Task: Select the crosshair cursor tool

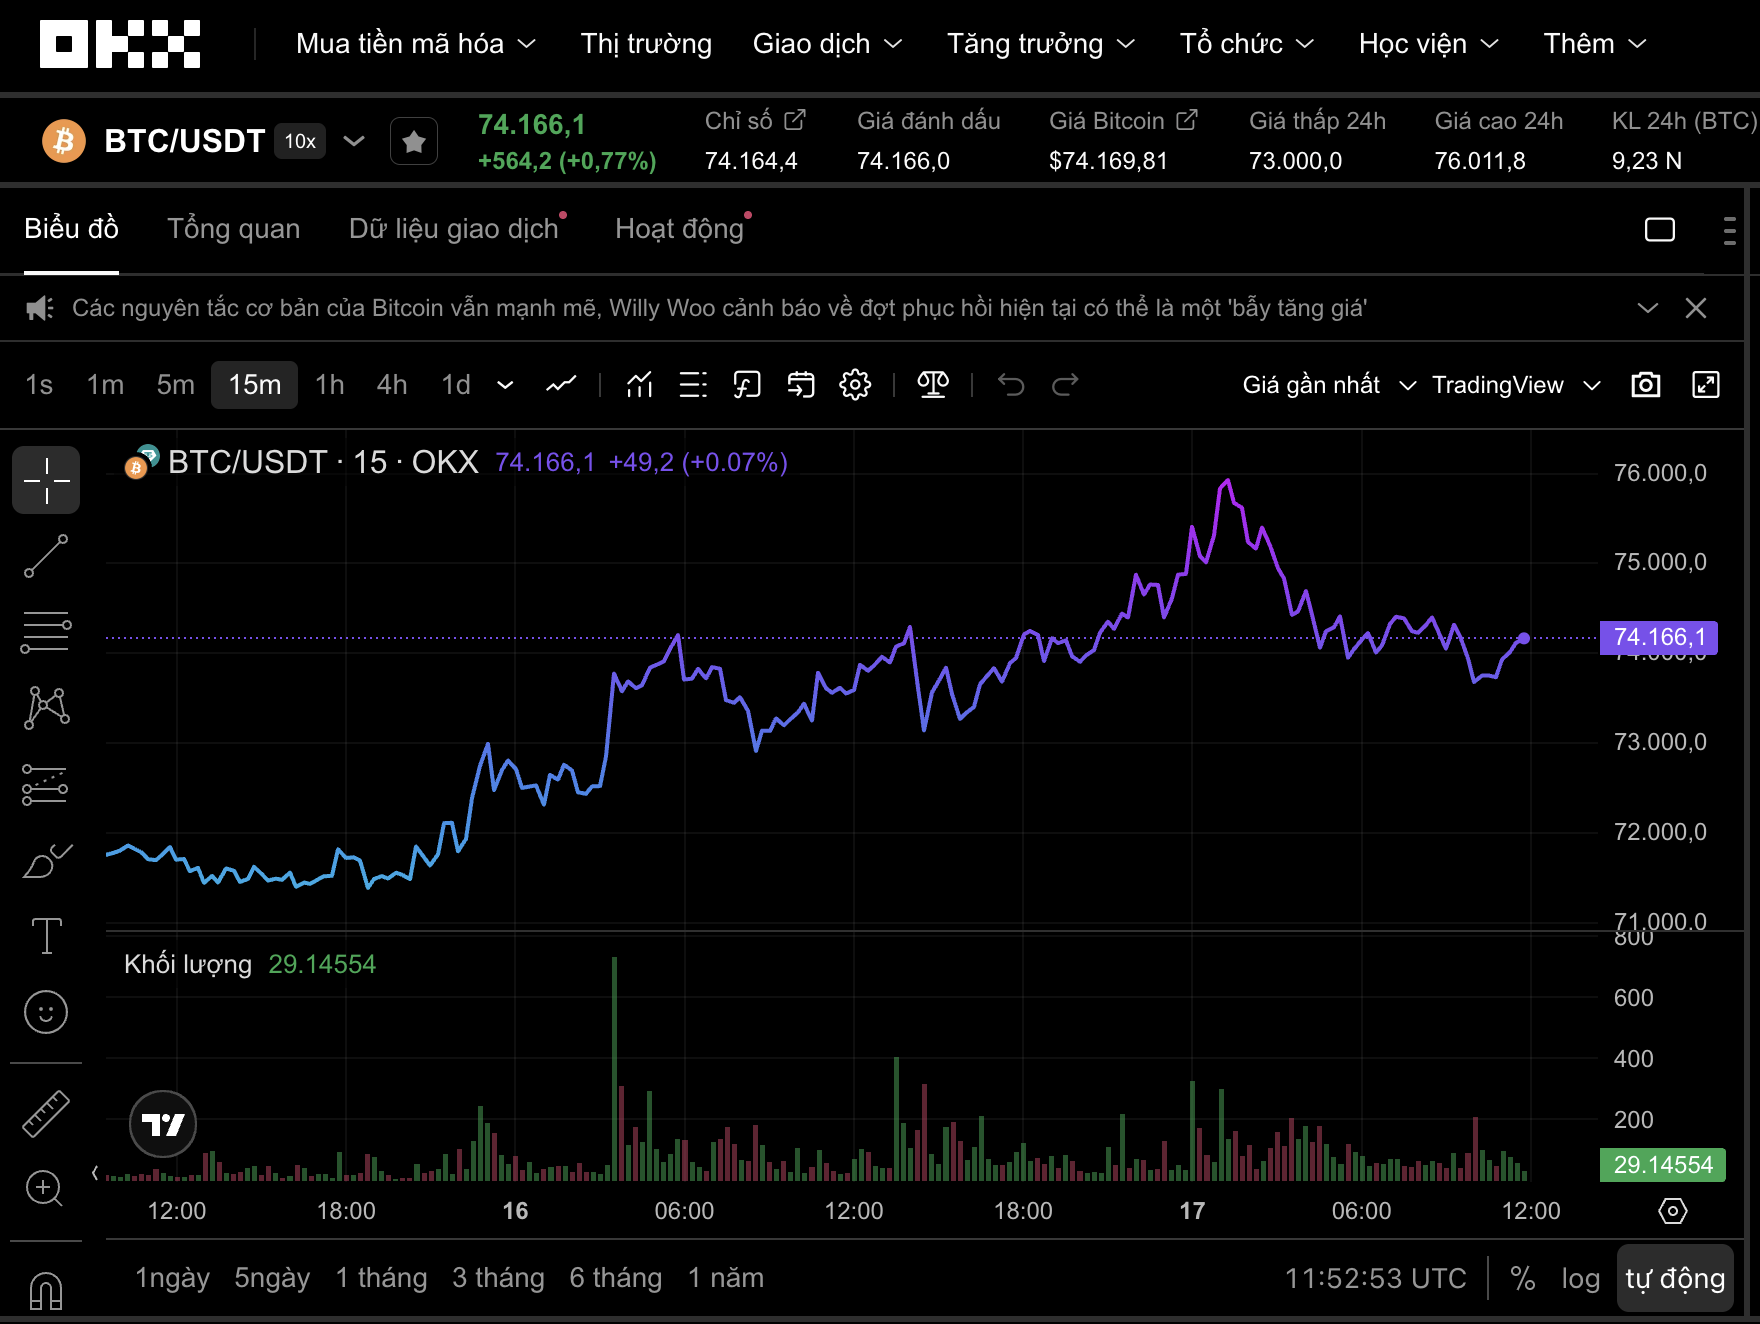Action: (x=46, y=480)
